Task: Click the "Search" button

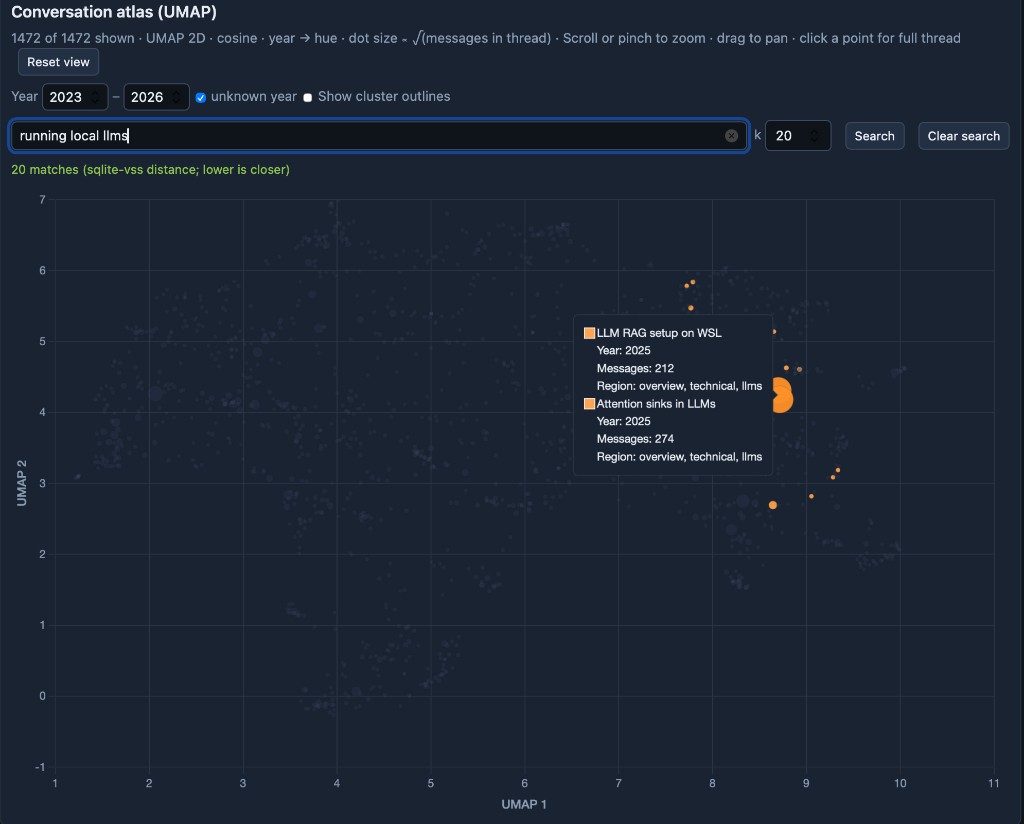Action: click(874, 136)
